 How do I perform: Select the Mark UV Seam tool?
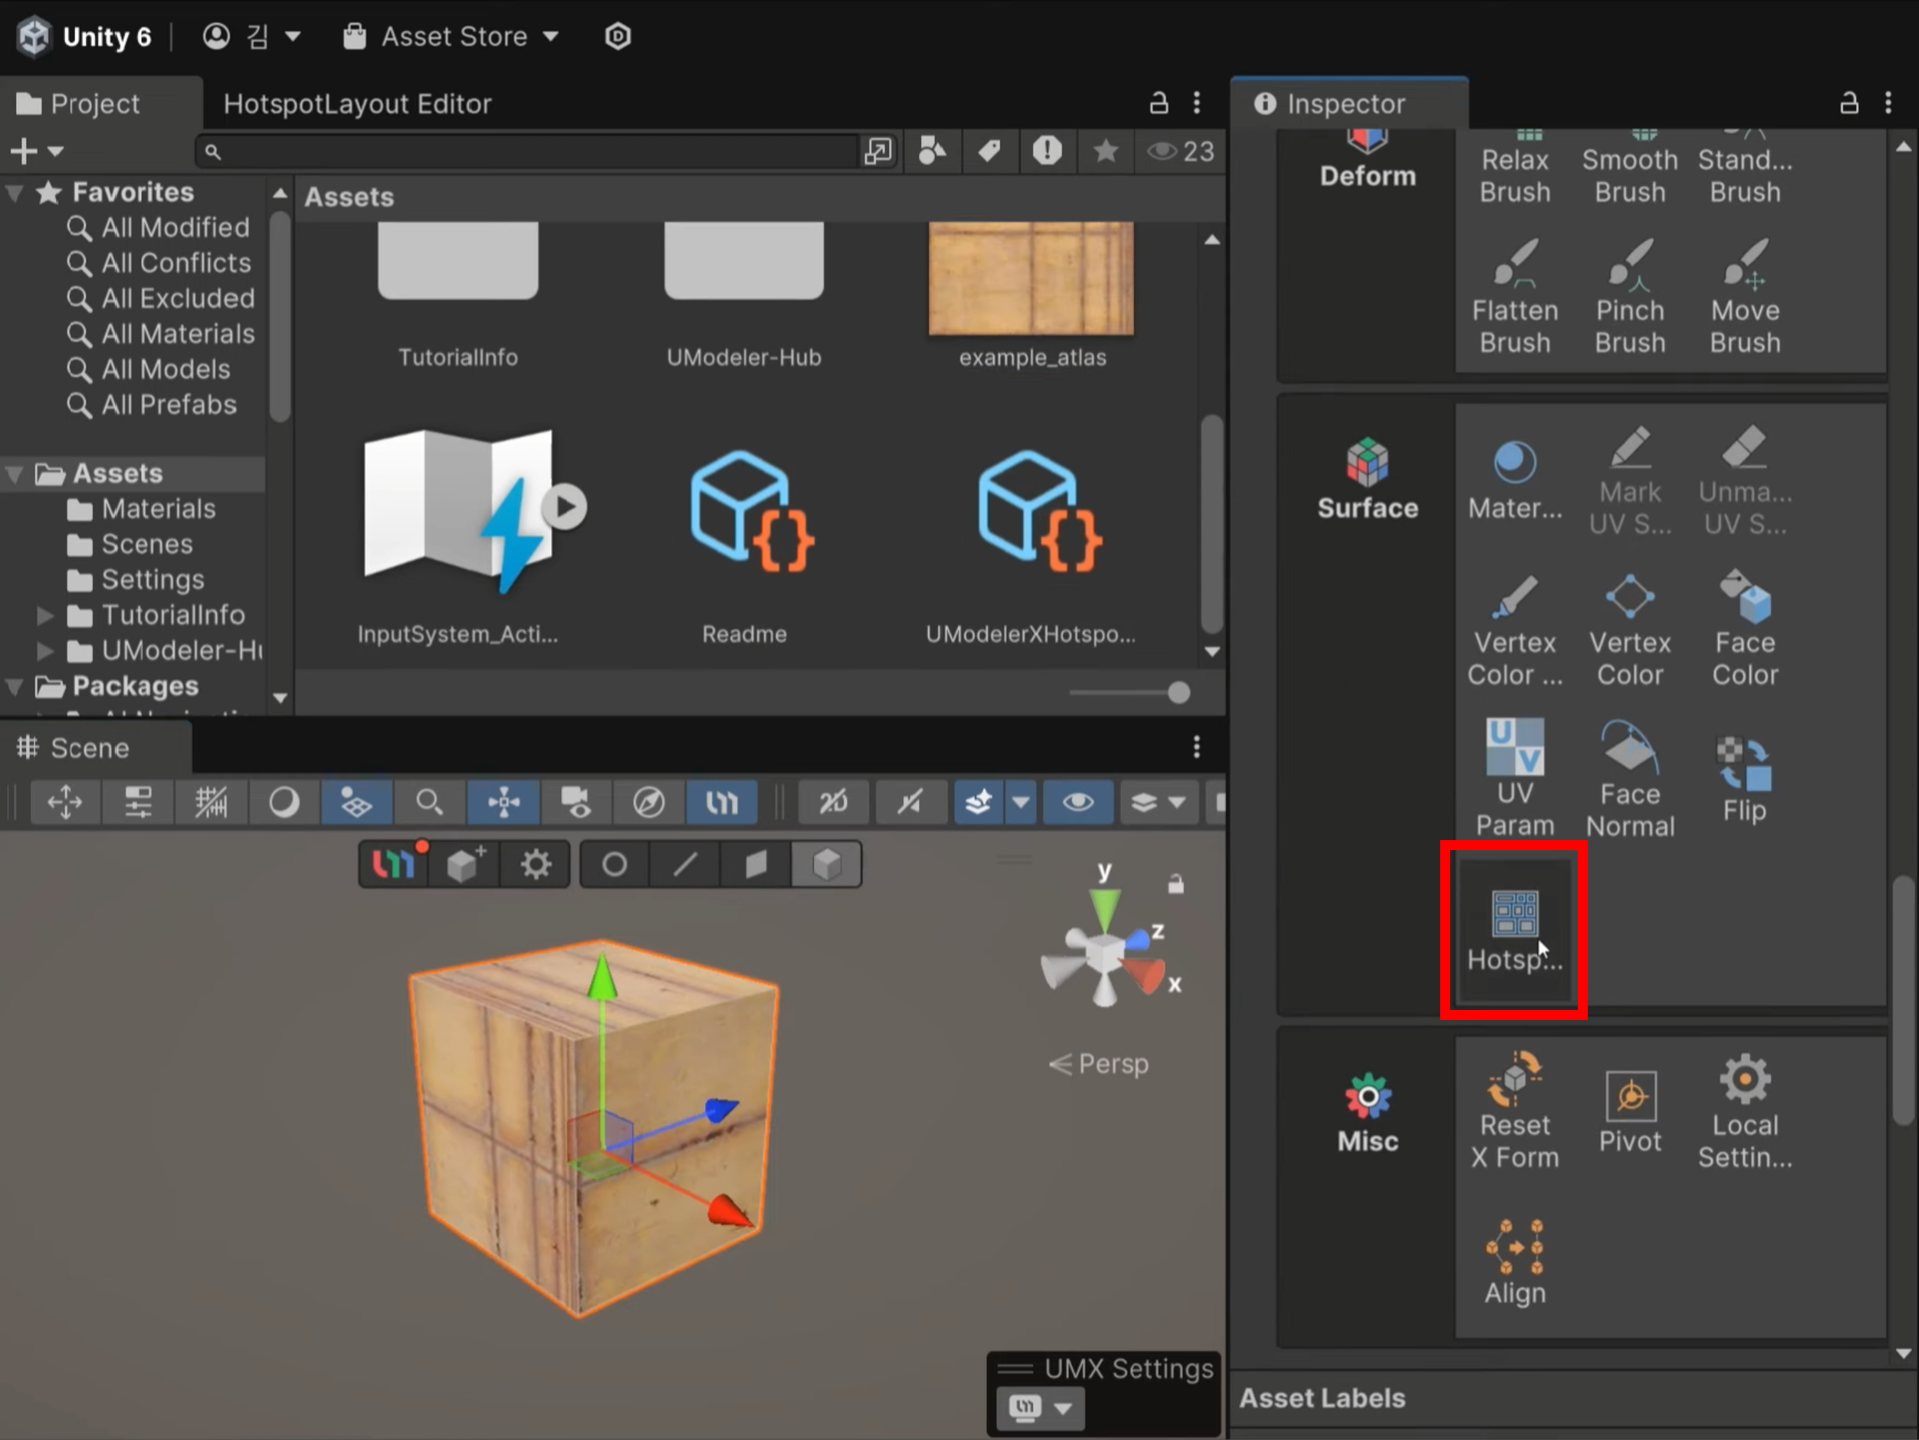click(x=1629, y=480)
